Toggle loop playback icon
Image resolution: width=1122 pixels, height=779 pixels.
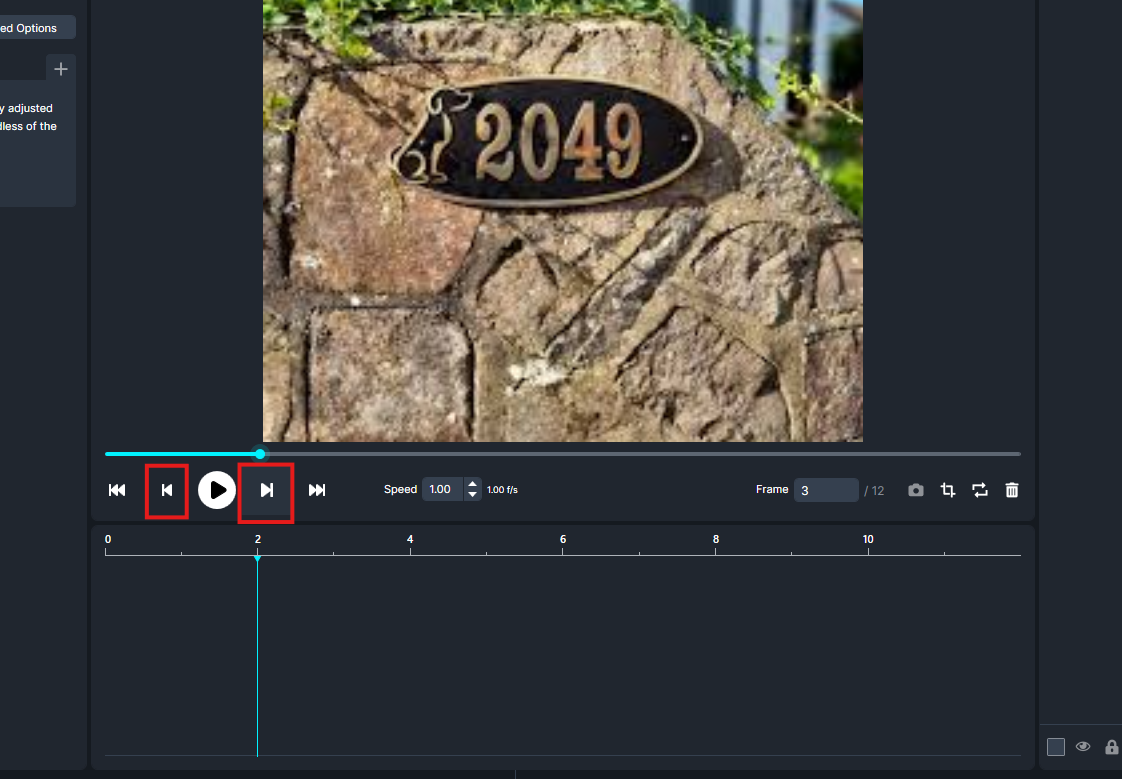tap(980, 490)
